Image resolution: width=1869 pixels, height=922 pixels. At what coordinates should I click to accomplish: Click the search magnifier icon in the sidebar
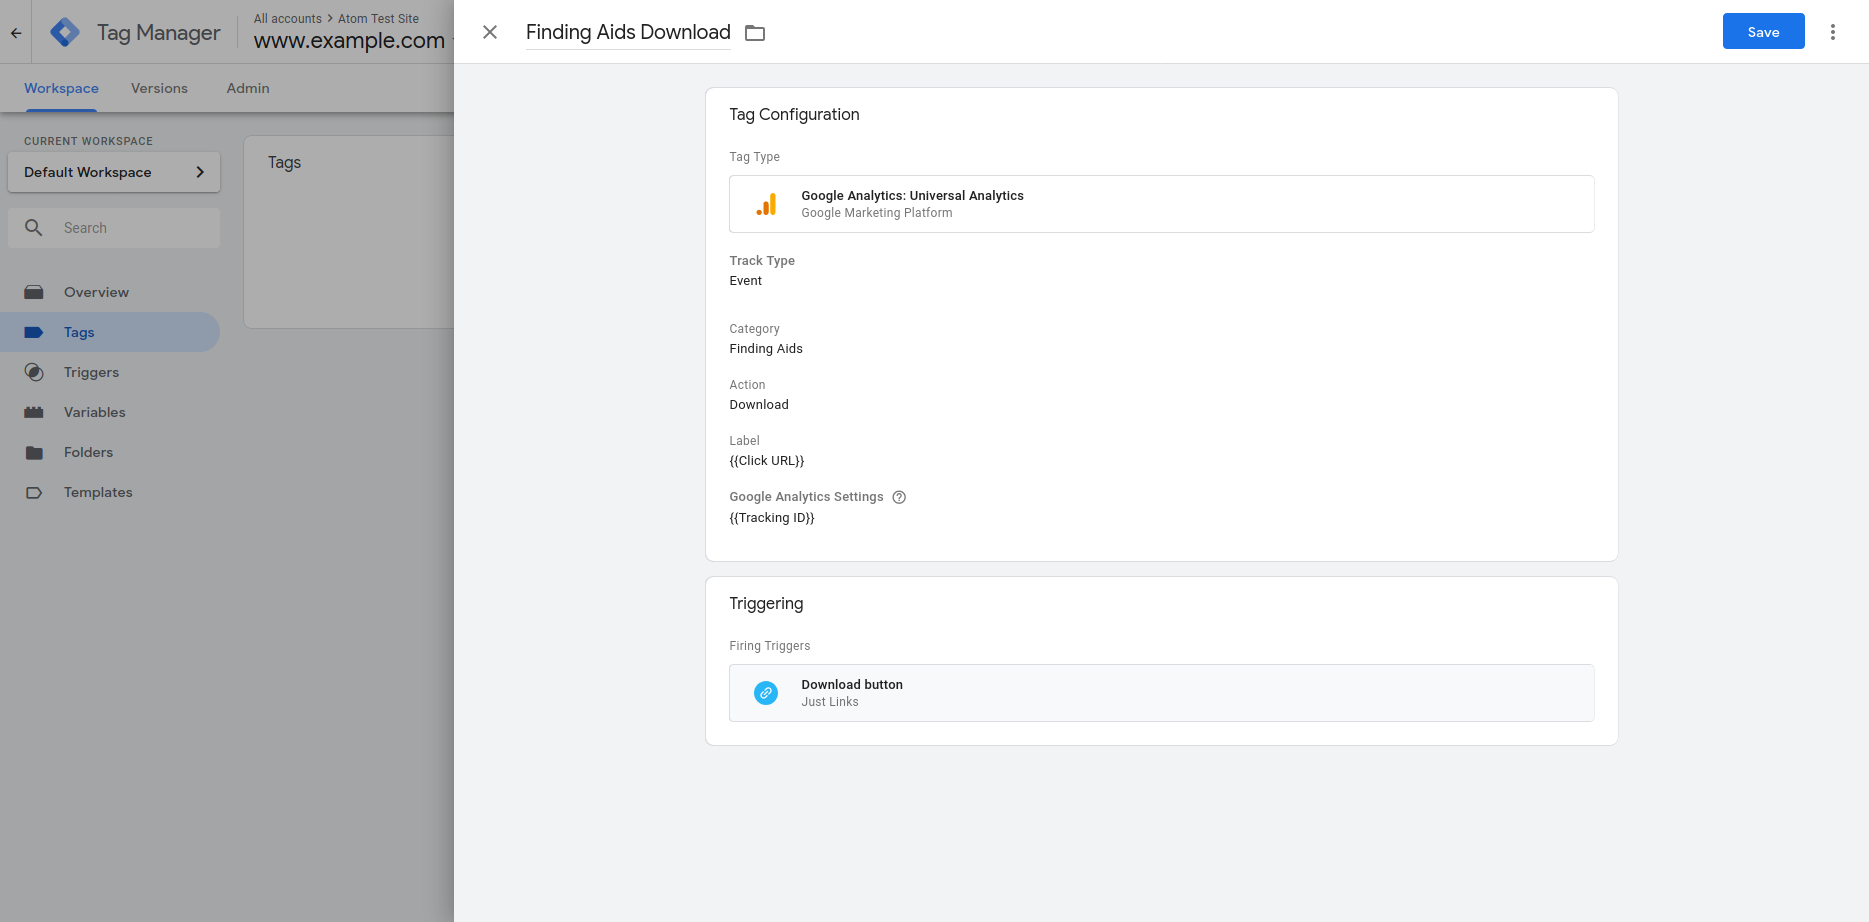click(x=34, y=228)
